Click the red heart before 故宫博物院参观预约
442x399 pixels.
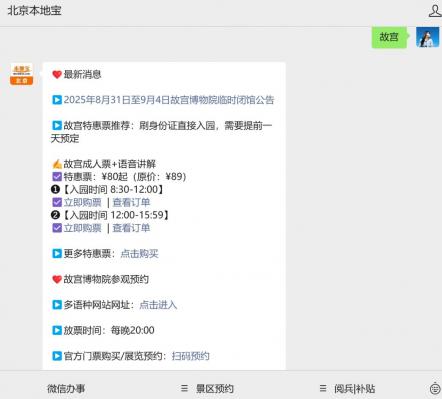pos(57,279)
